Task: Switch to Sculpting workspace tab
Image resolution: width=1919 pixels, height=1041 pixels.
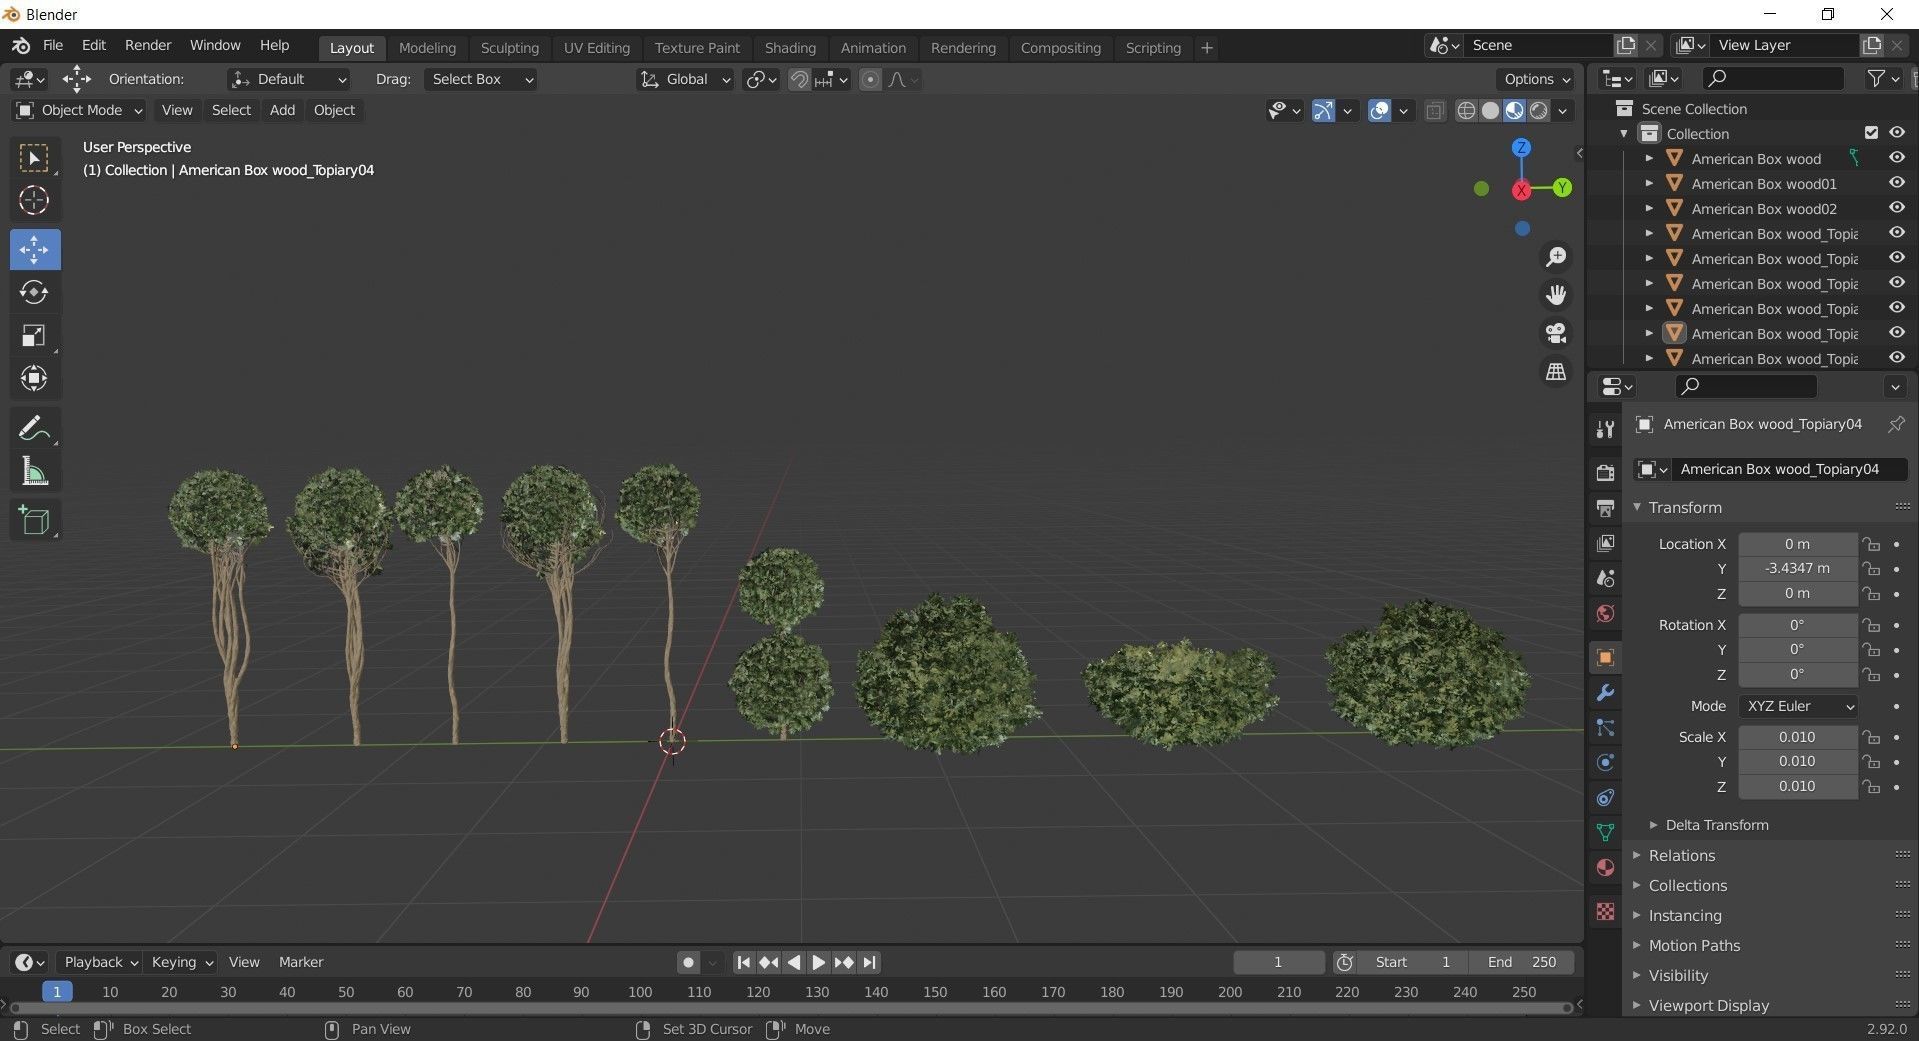Action: 509,48
